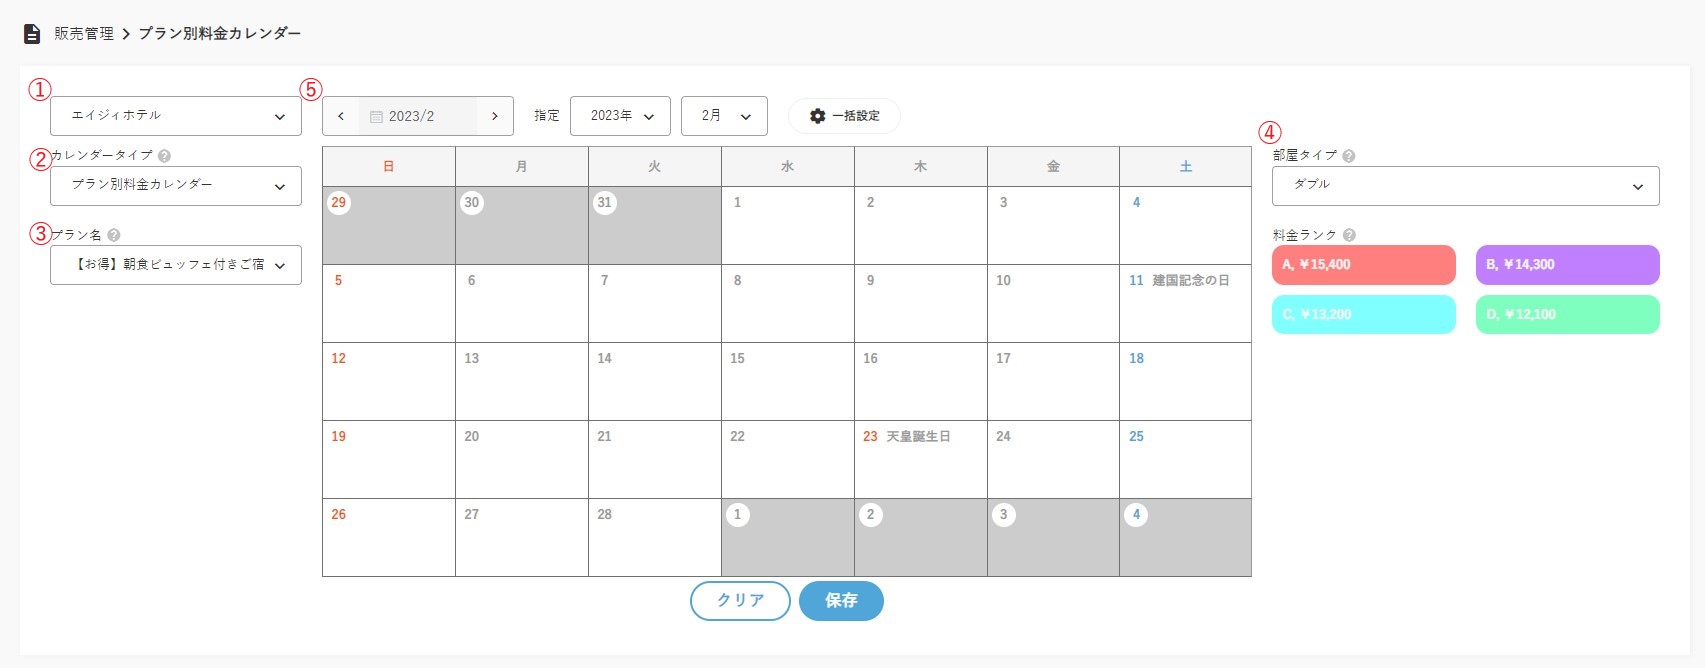Expand the ダブル room type dropdown
This screenshot has height=668, width=1705.
coord(1465,186)
